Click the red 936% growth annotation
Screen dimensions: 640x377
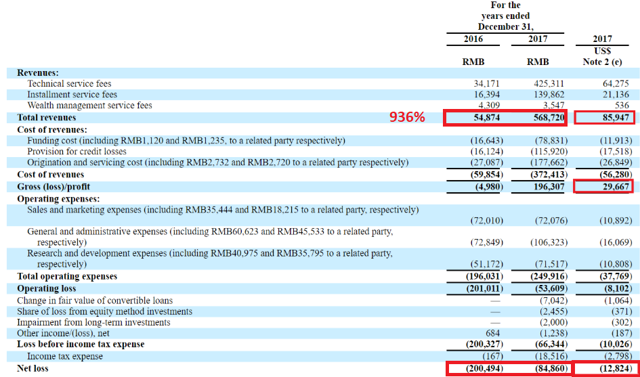tap(407, 118)
